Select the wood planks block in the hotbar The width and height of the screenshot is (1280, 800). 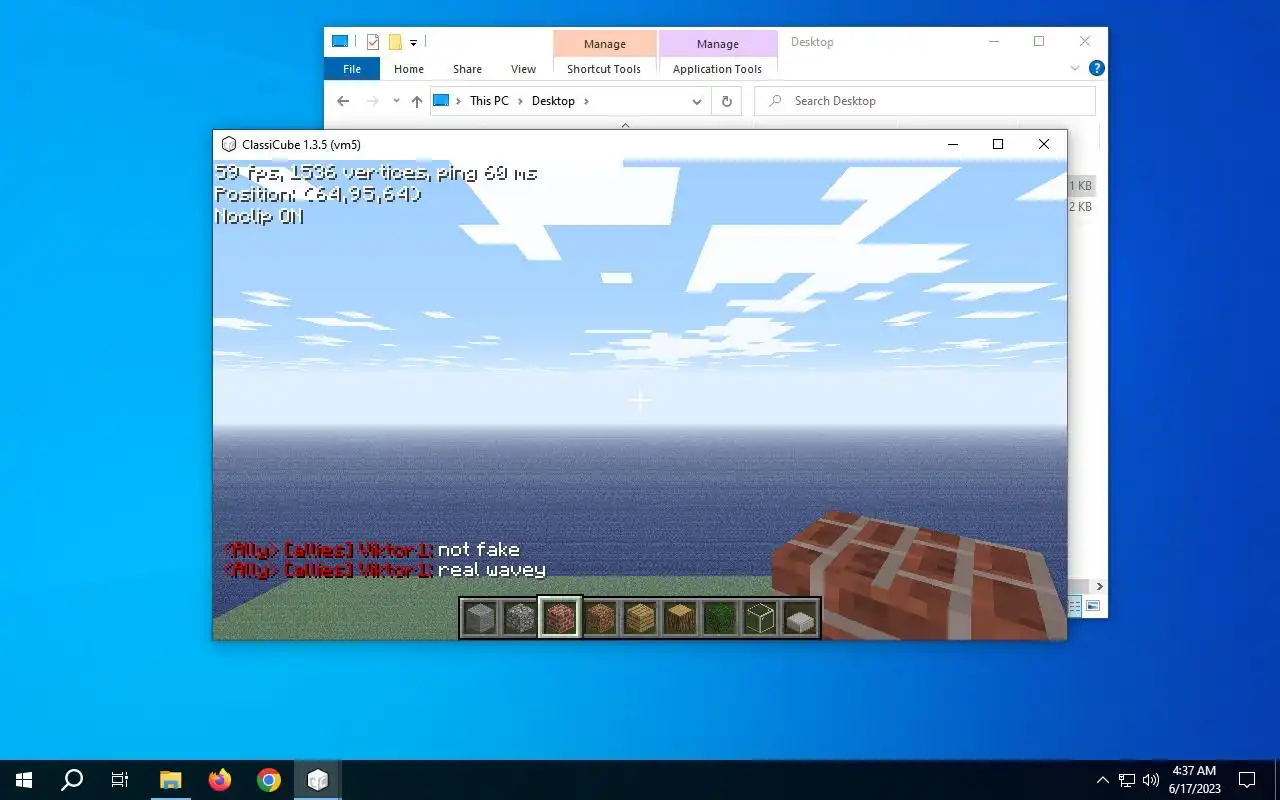(640, 619)
